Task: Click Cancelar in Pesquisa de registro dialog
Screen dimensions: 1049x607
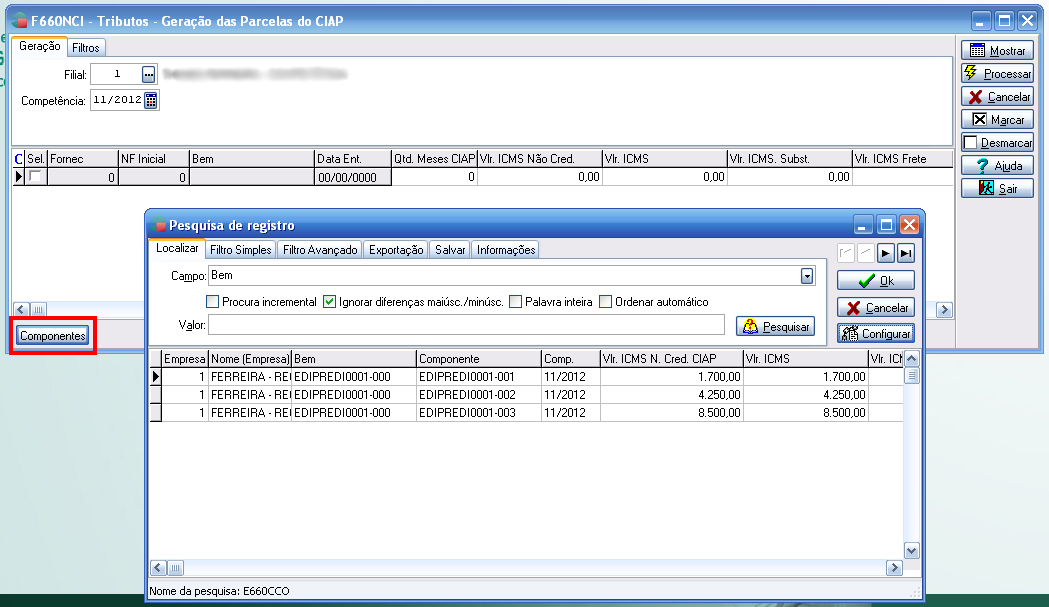Action: pyautogui.click(x=876, y=308)
